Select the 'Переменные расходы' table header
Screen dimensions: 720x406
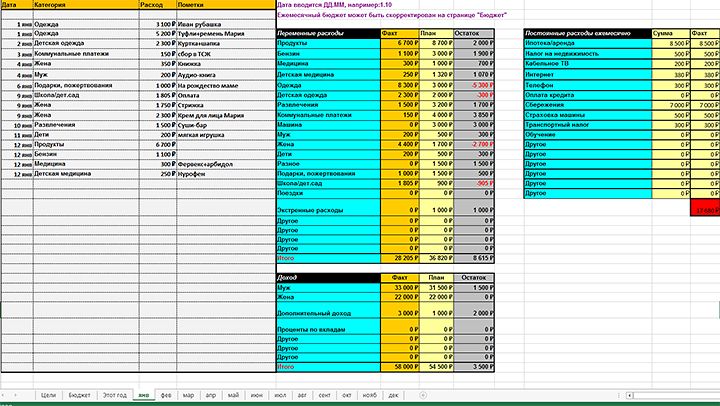(328, 34)
